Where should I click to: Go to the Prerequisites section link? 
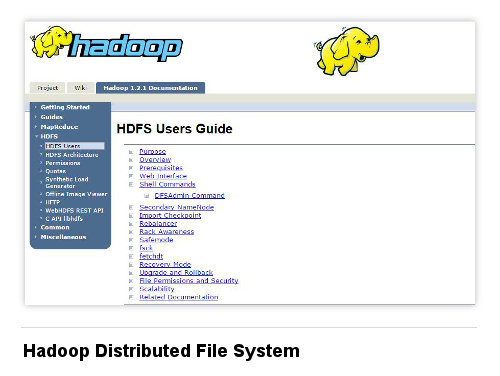point(161,168)
